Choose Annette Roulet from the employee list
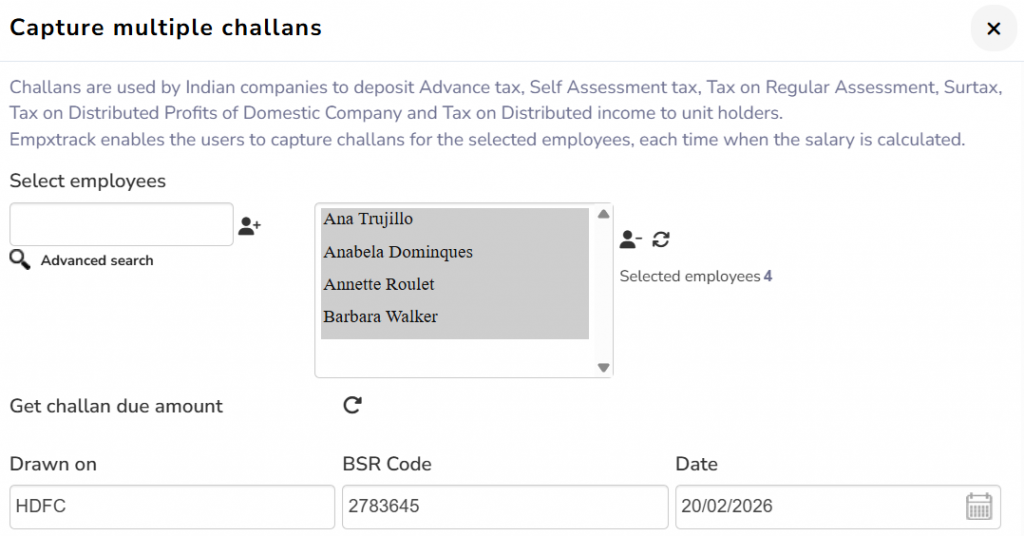1024x536 pixels. (378, 284)
